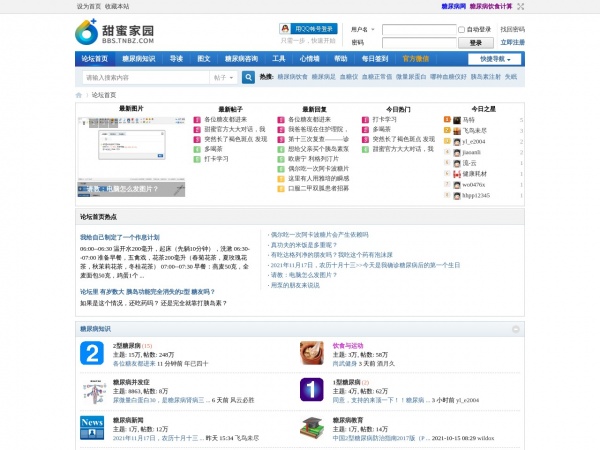Open the 找回密码 link

(512, 30)
